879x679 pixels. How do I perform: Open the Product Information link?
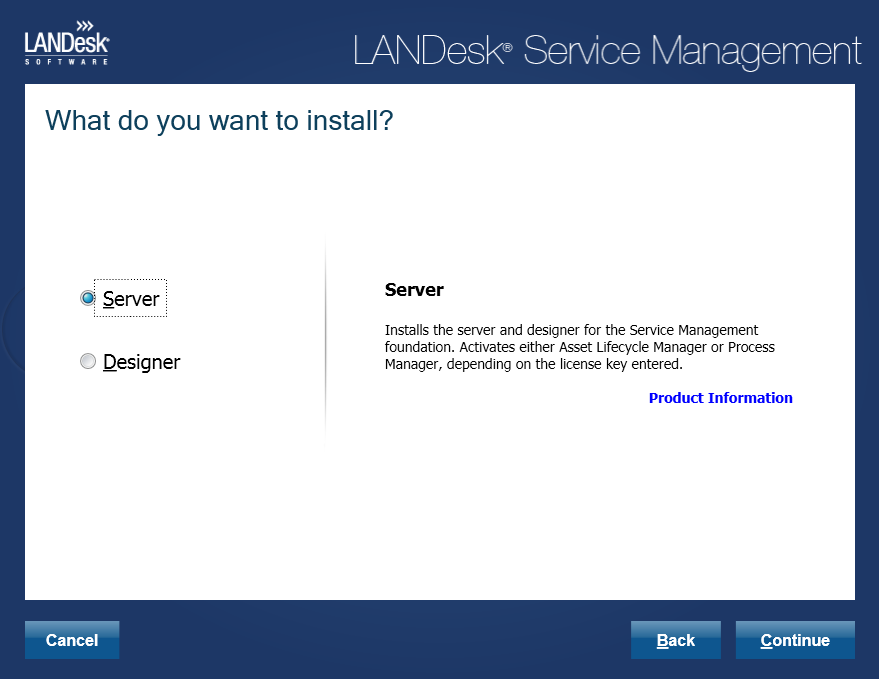(720, 398)
